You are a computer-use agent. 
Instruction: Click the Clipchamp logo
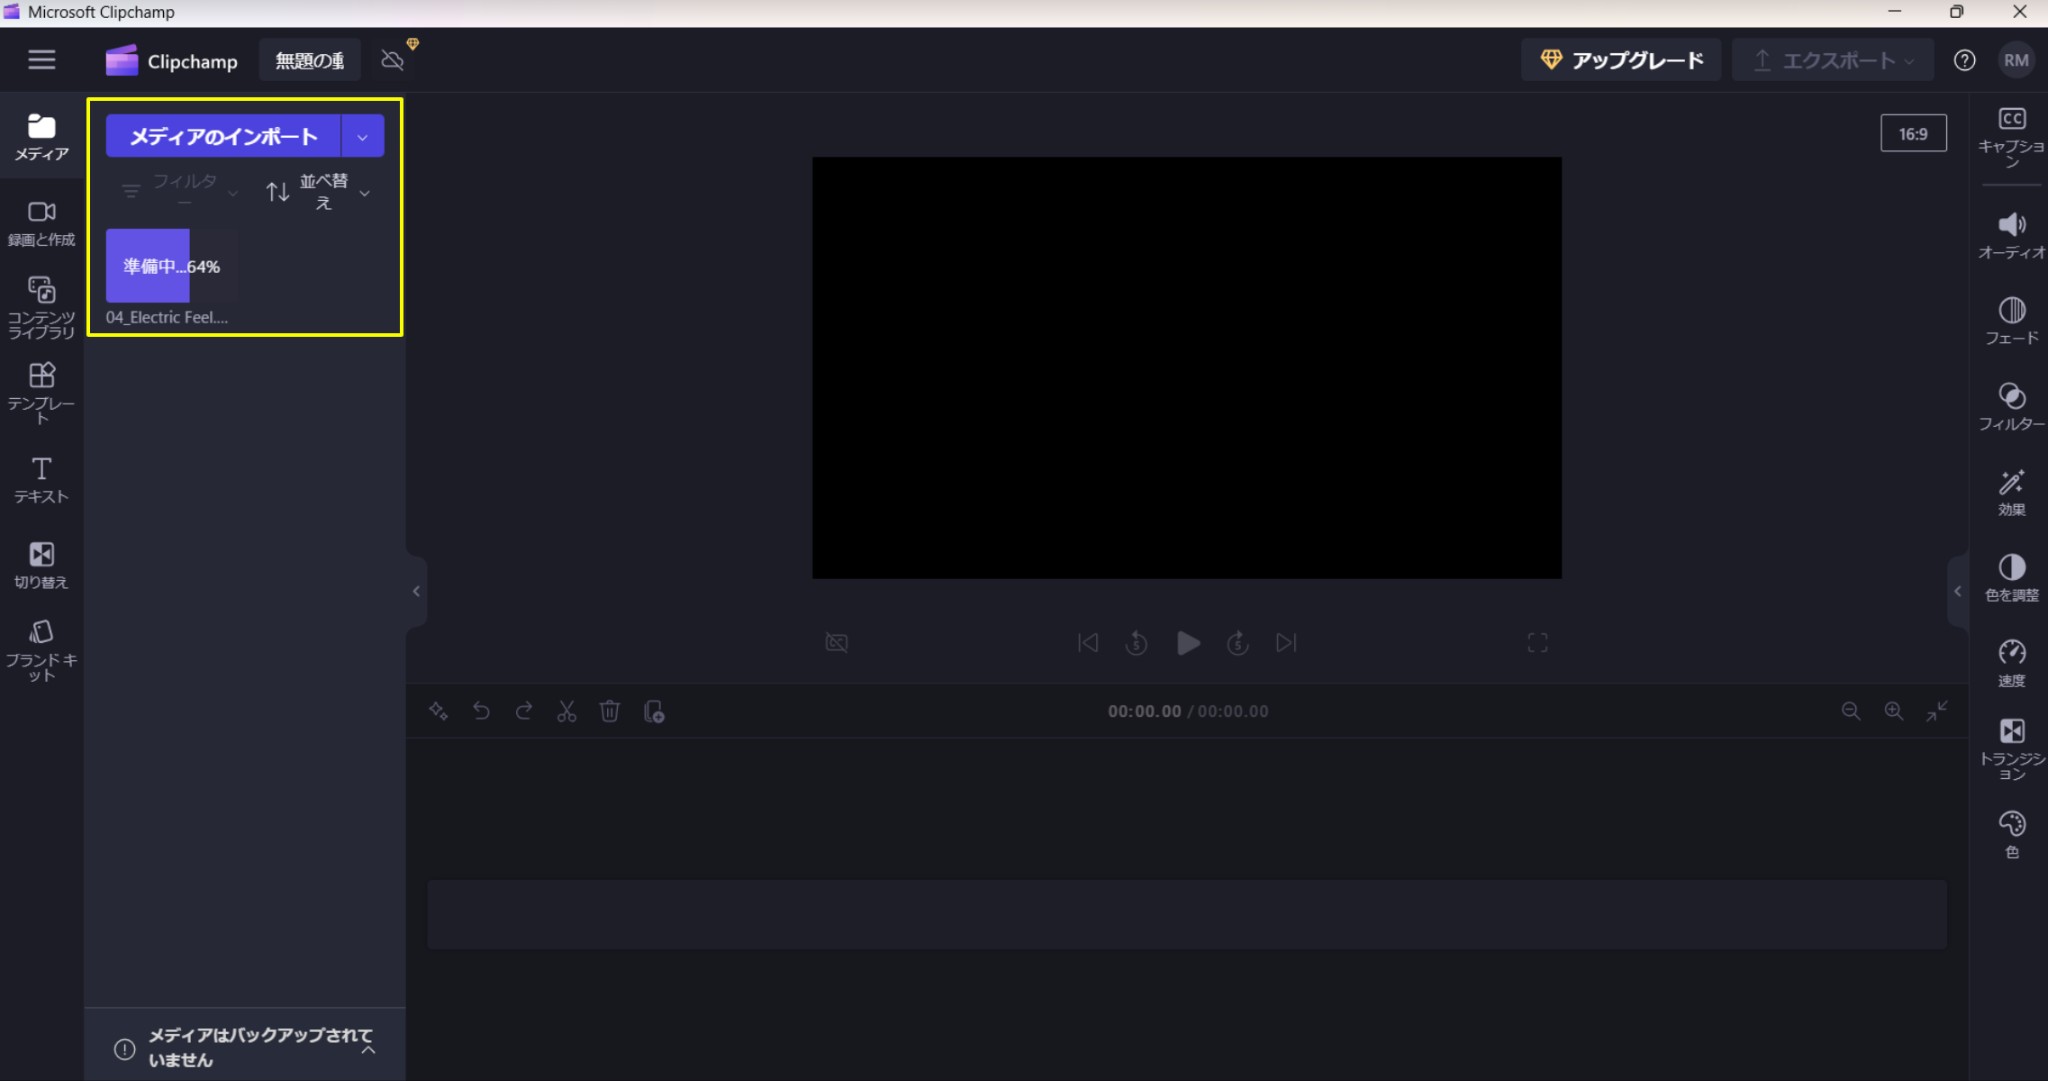pyautogui.click(x=171, y=61)
